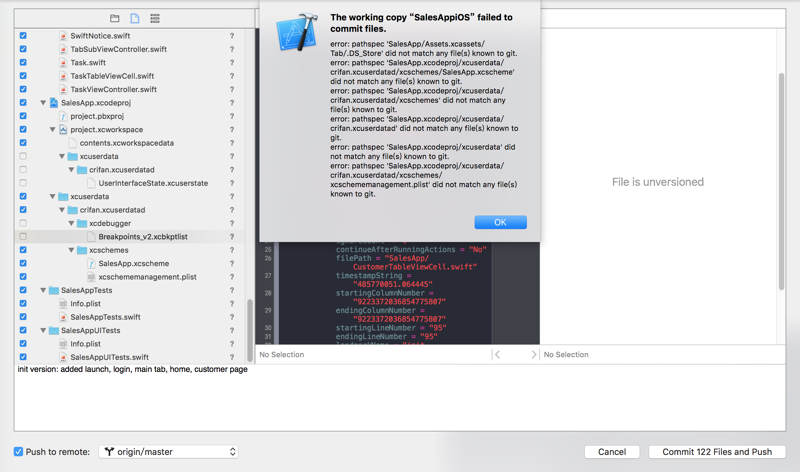Click TaskViewController.swift file icon

click(x=63, y=89)
